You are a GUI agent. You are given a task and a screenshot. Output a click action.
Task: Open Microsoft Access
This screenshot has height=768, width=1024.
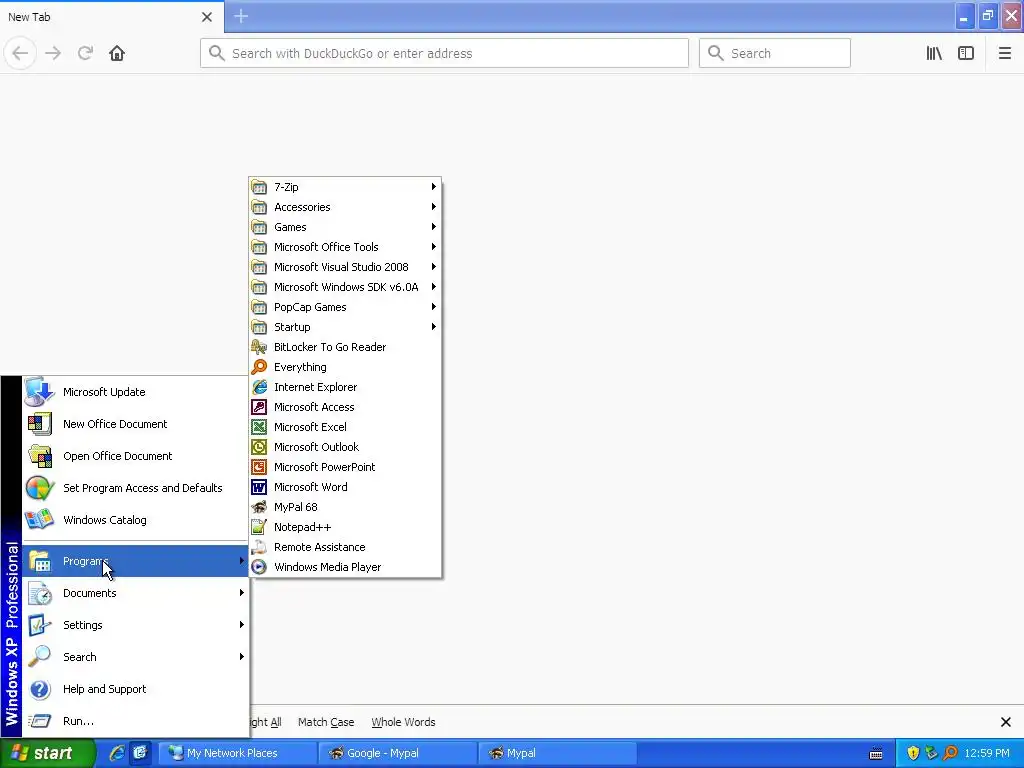coord(345,407)
